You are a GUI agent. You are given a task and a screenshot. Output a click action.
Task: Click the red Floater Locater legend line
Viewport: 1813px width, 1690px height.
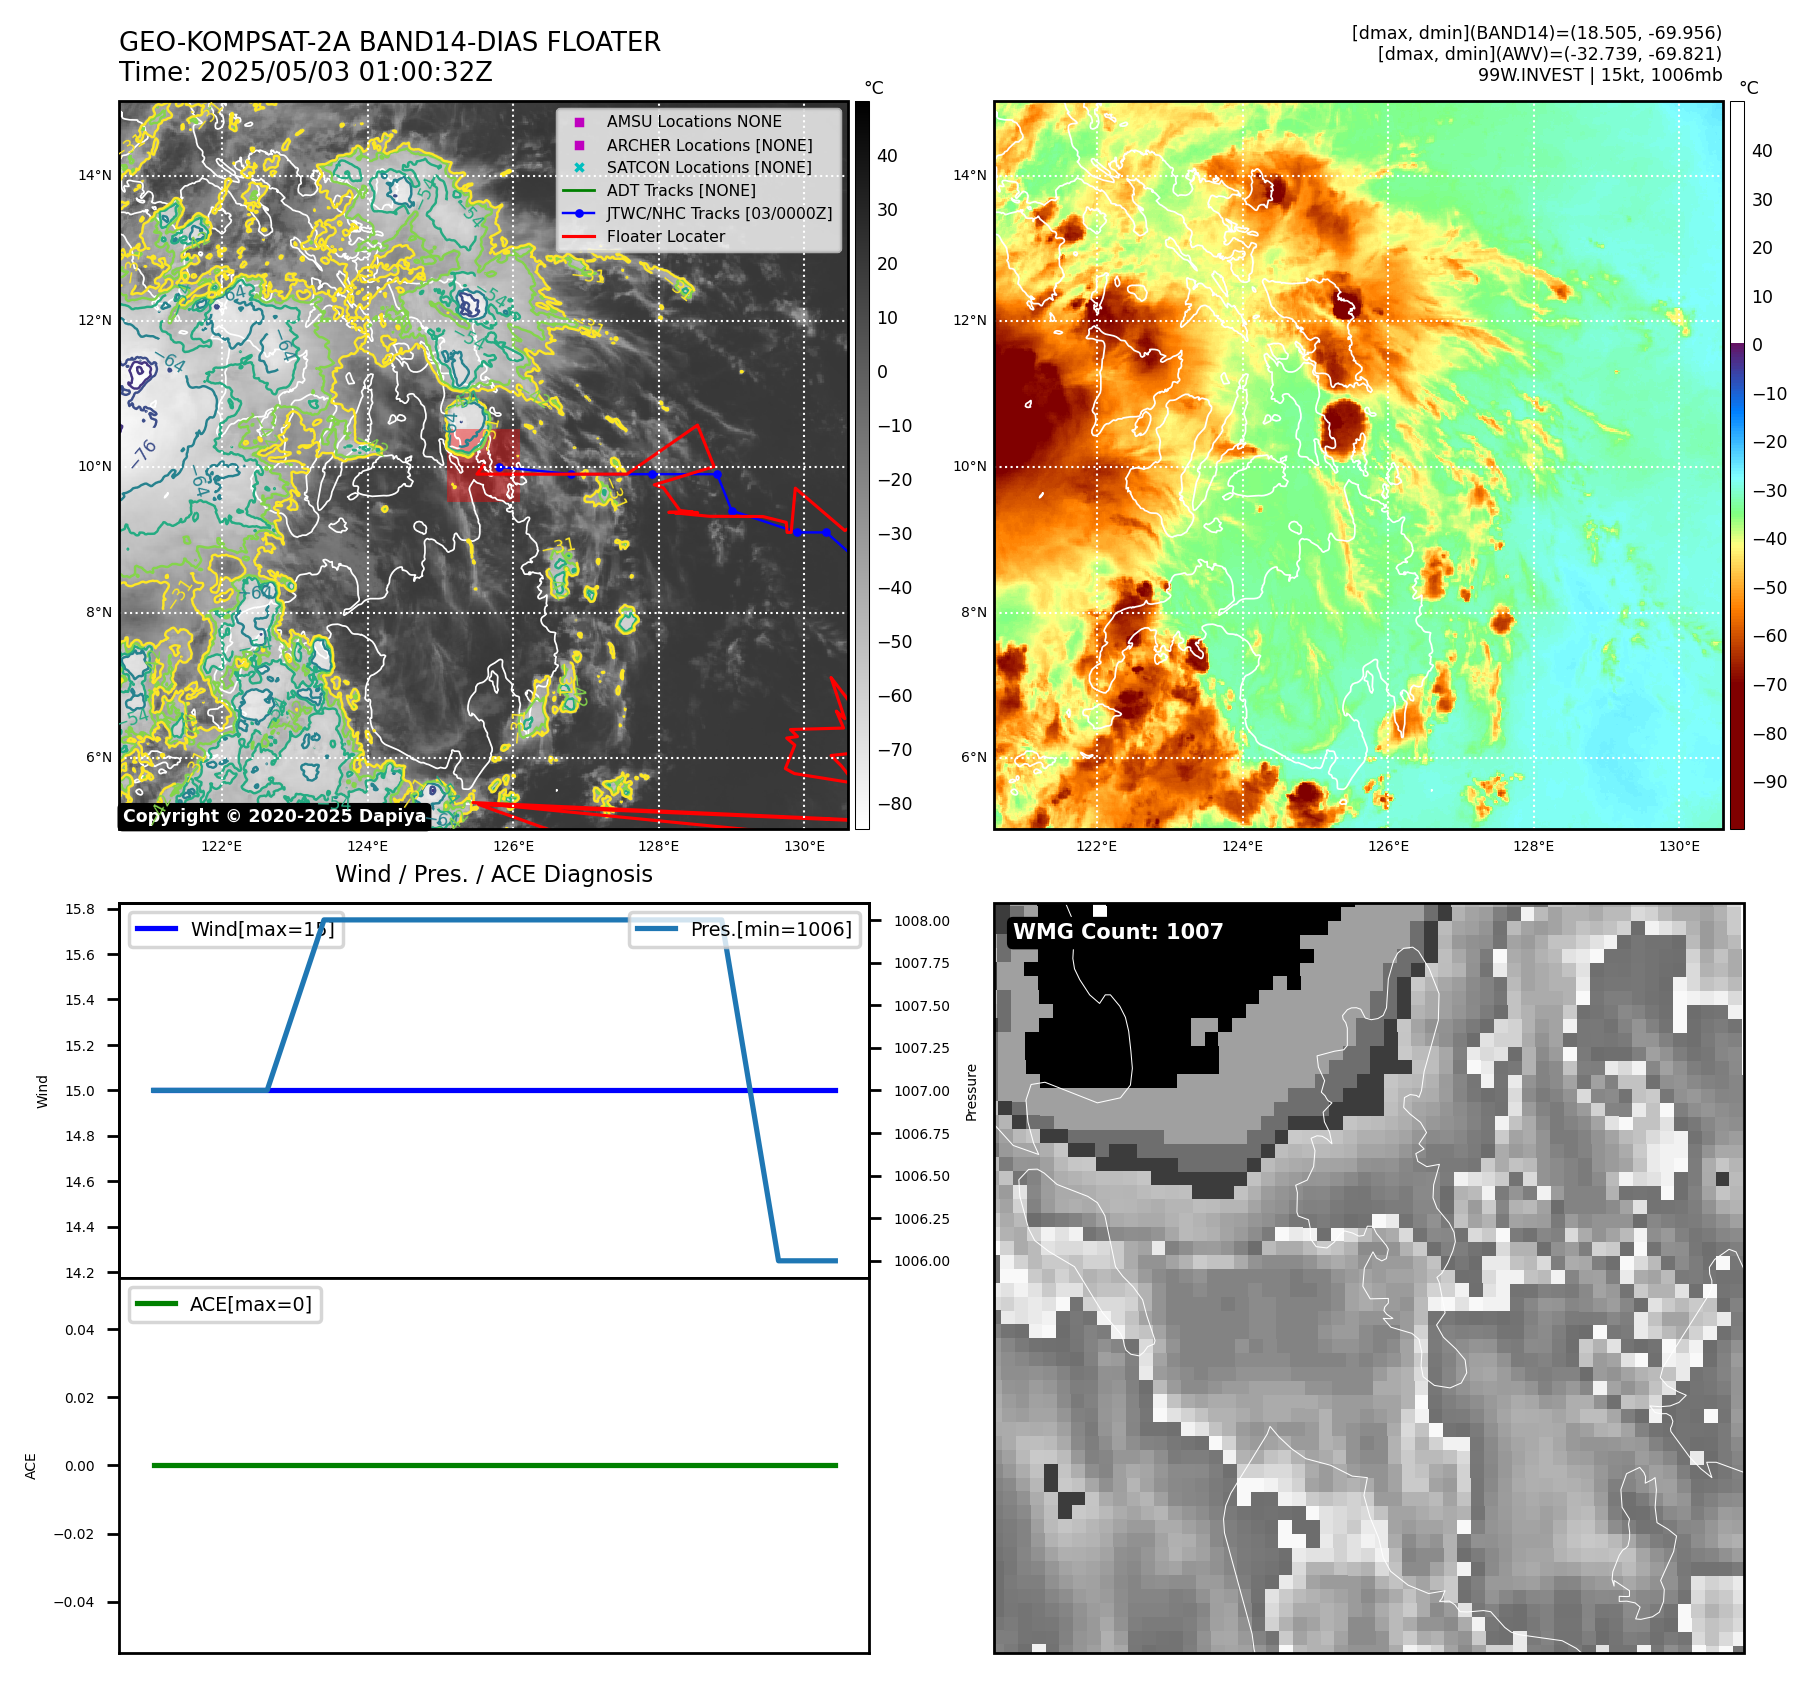pos(579,236)
